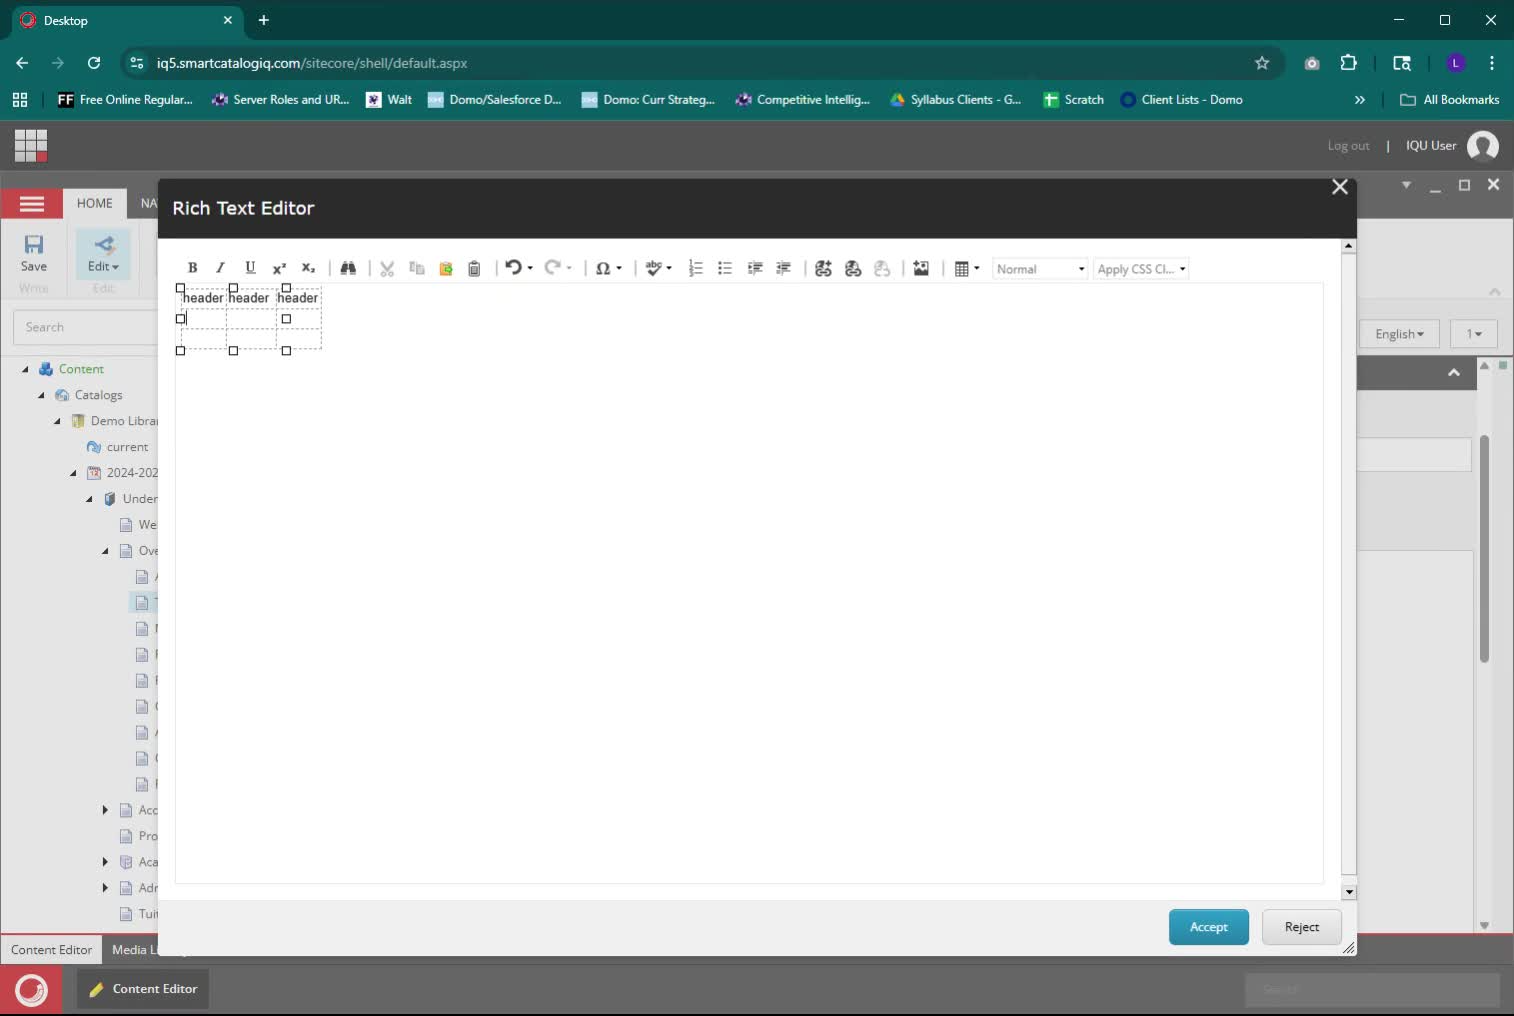Open the version number 1 dropdown

[1474, 334]
